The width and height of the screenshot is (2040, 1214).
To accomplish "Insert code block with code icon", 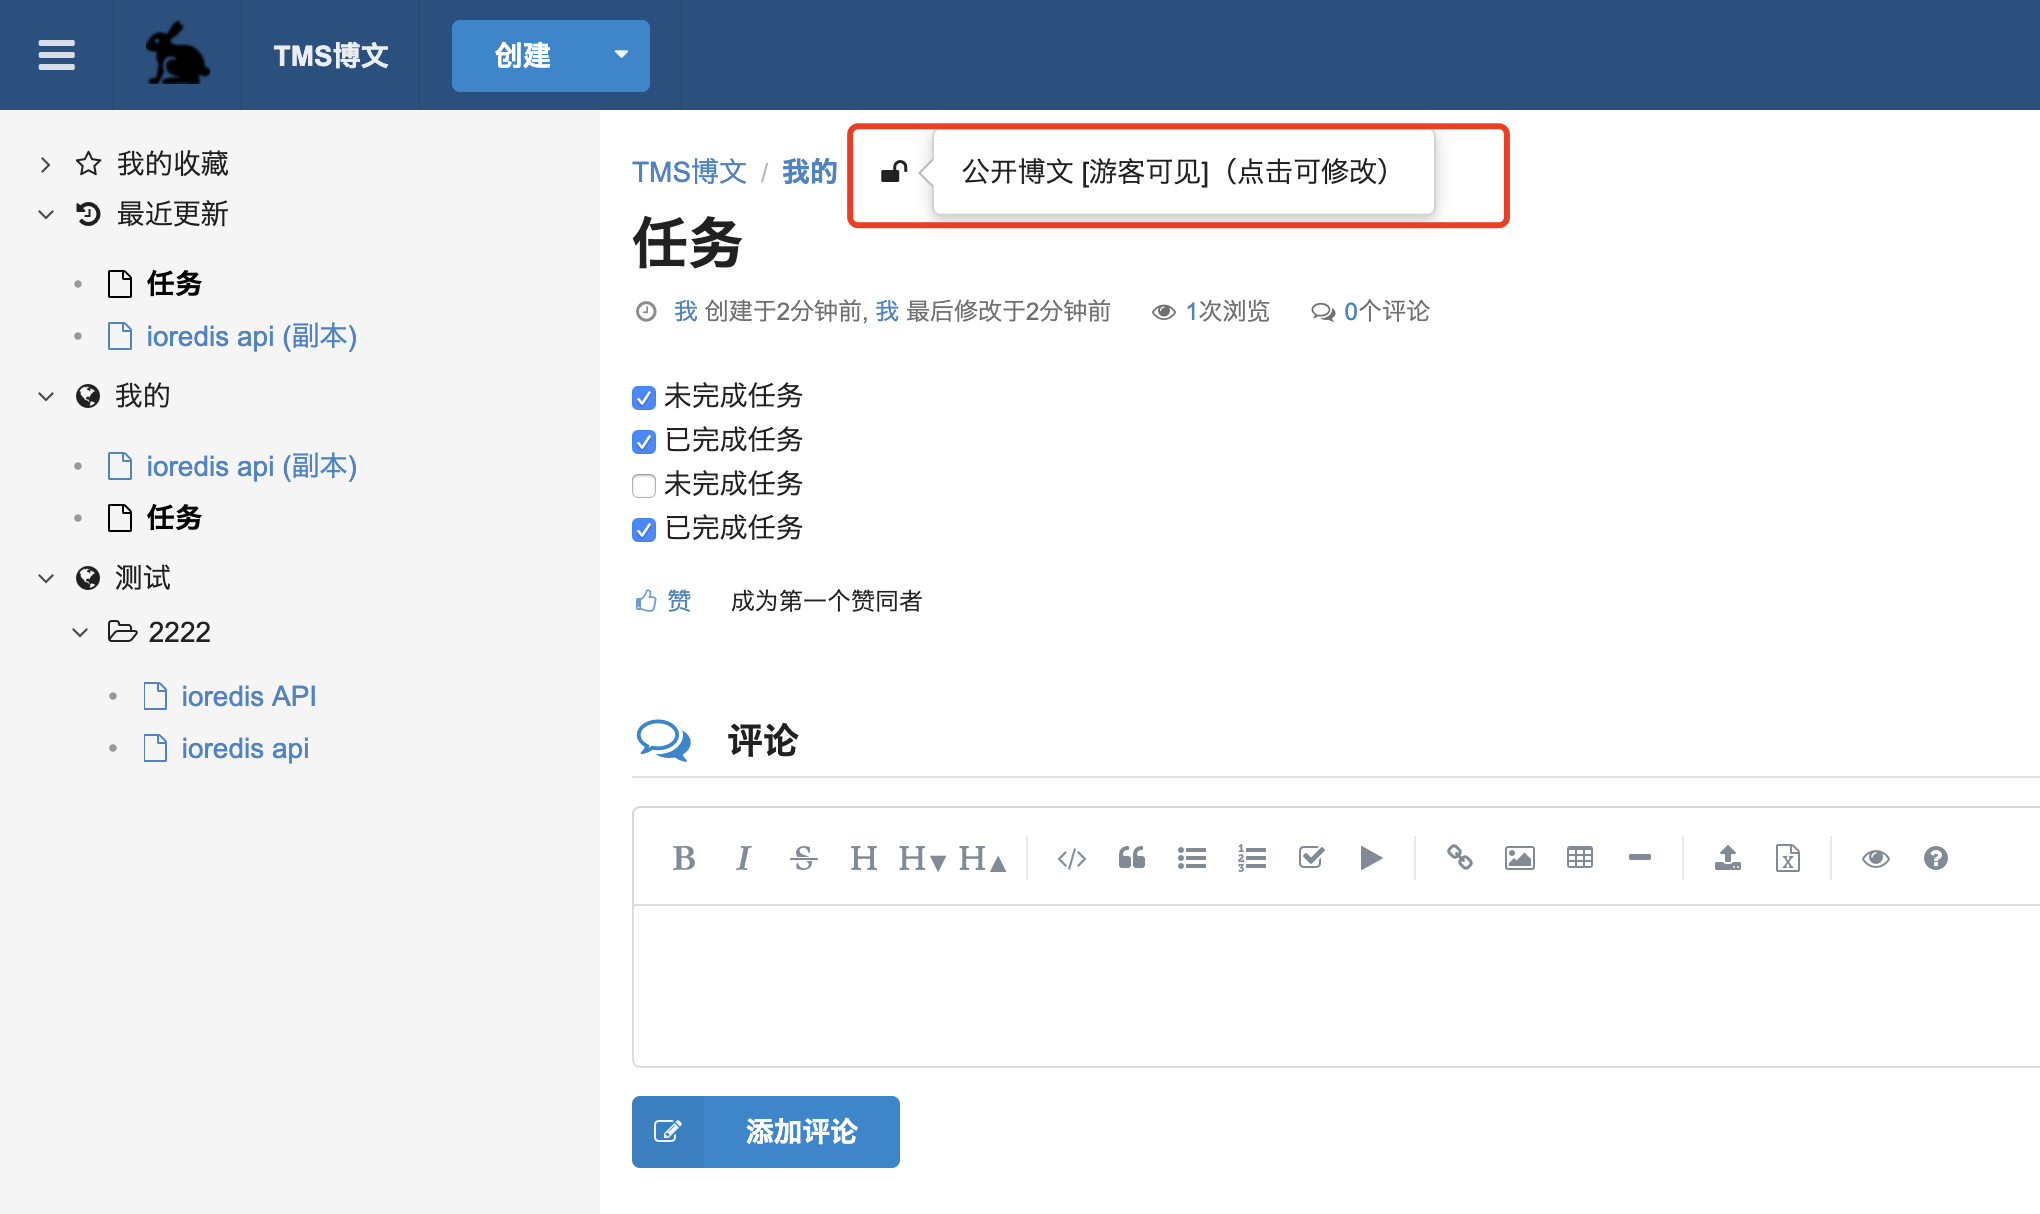I will (1072, 858).
